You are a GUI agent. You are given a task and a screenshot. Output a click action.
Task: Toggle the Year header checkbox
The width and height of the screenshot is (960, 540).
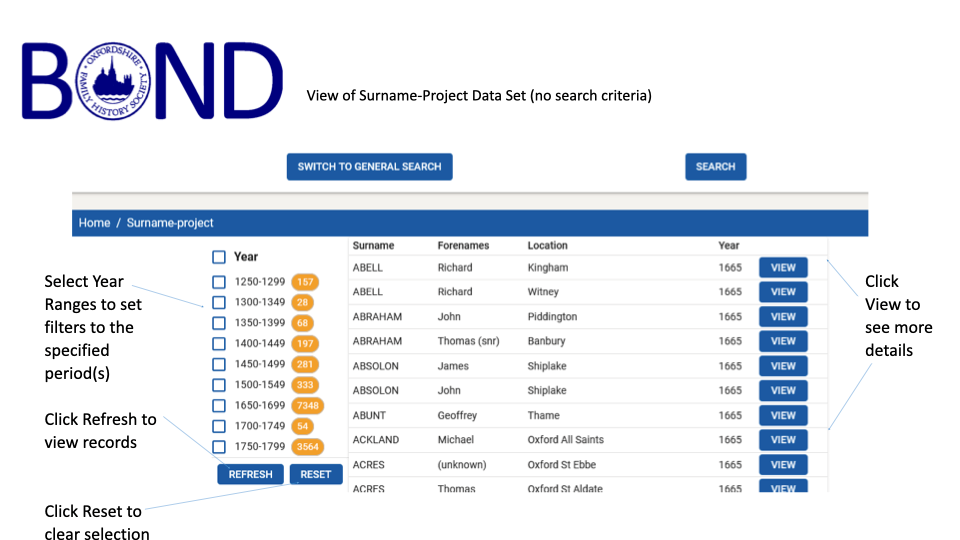219,257
